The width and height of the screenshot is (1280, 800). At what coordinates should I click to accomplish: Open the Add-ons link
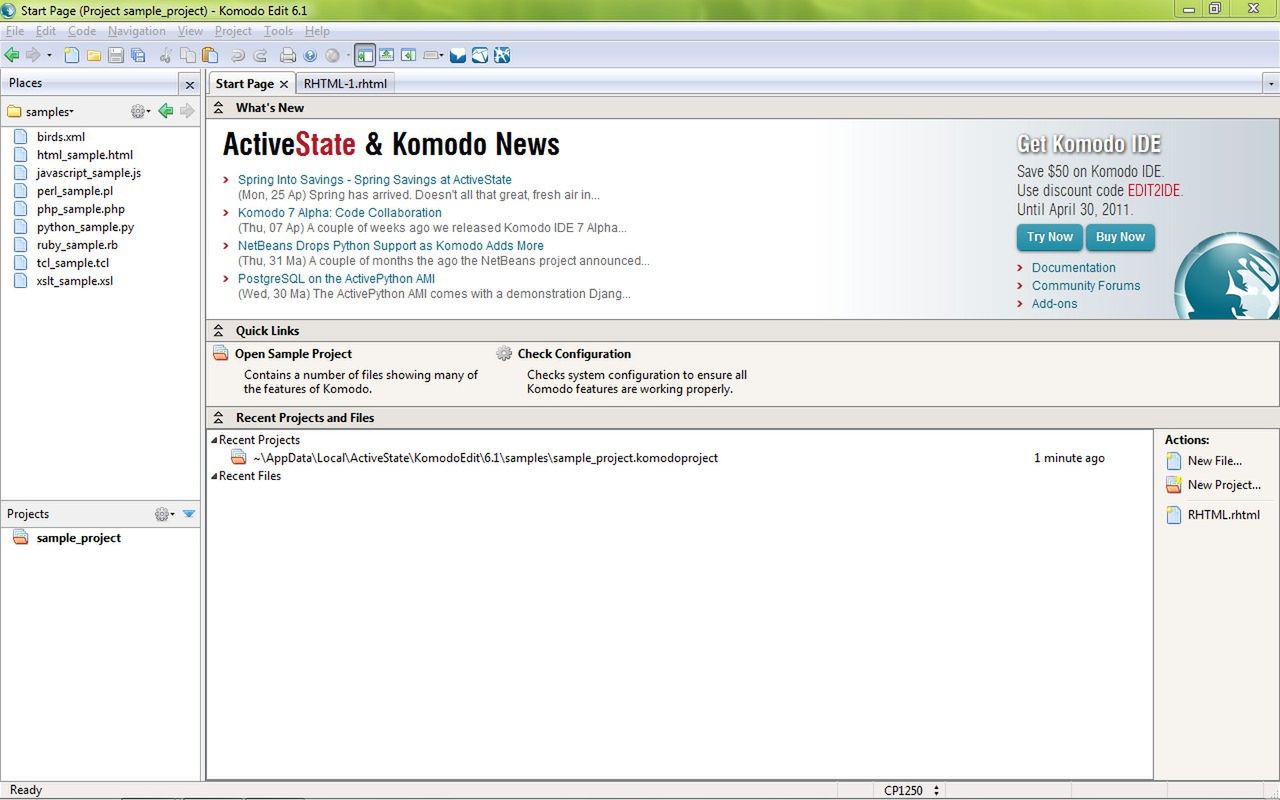[1055, 304]
